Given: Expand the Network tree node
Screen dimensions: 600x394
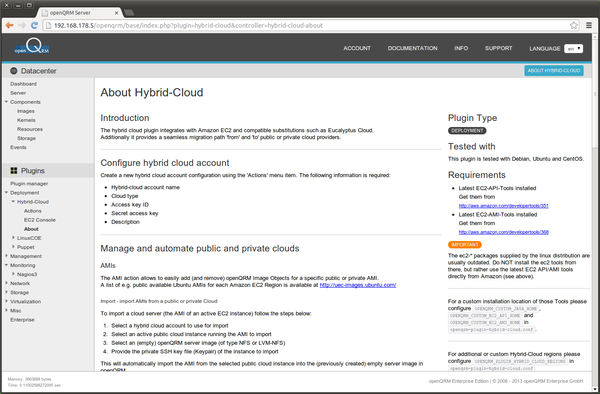Looking at the screenshot, I should [x=6, y=283].
